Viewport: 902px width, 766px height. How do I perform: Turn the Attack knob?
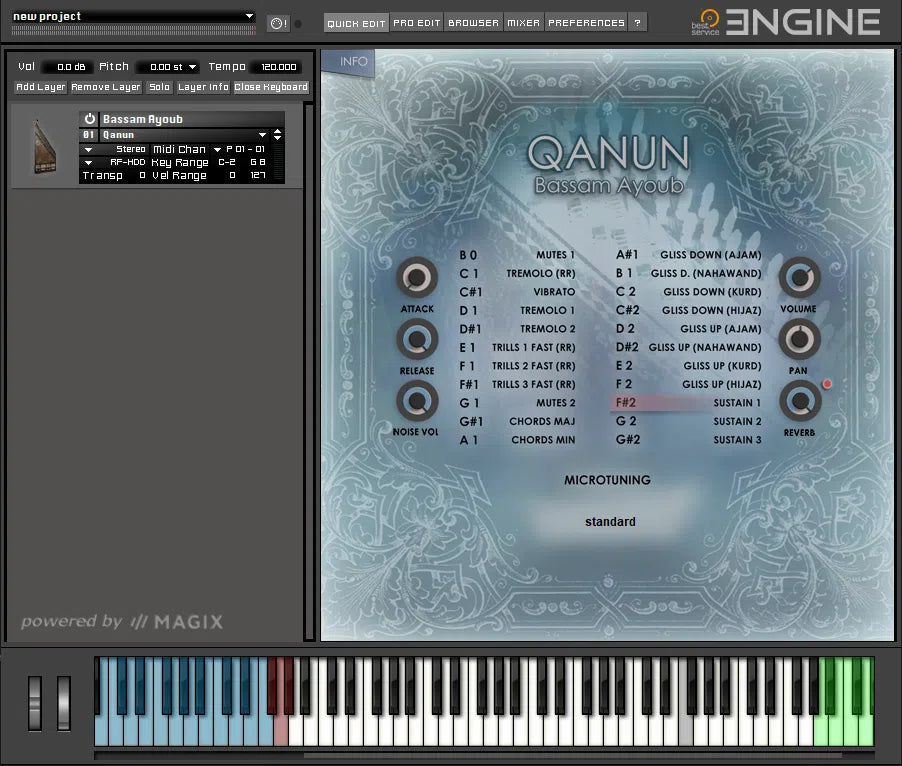pos(417,278)
